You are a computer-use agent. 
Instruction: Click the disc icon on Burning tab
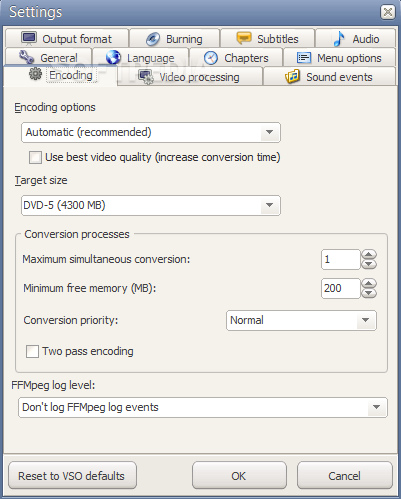click(x=153, y=39)
